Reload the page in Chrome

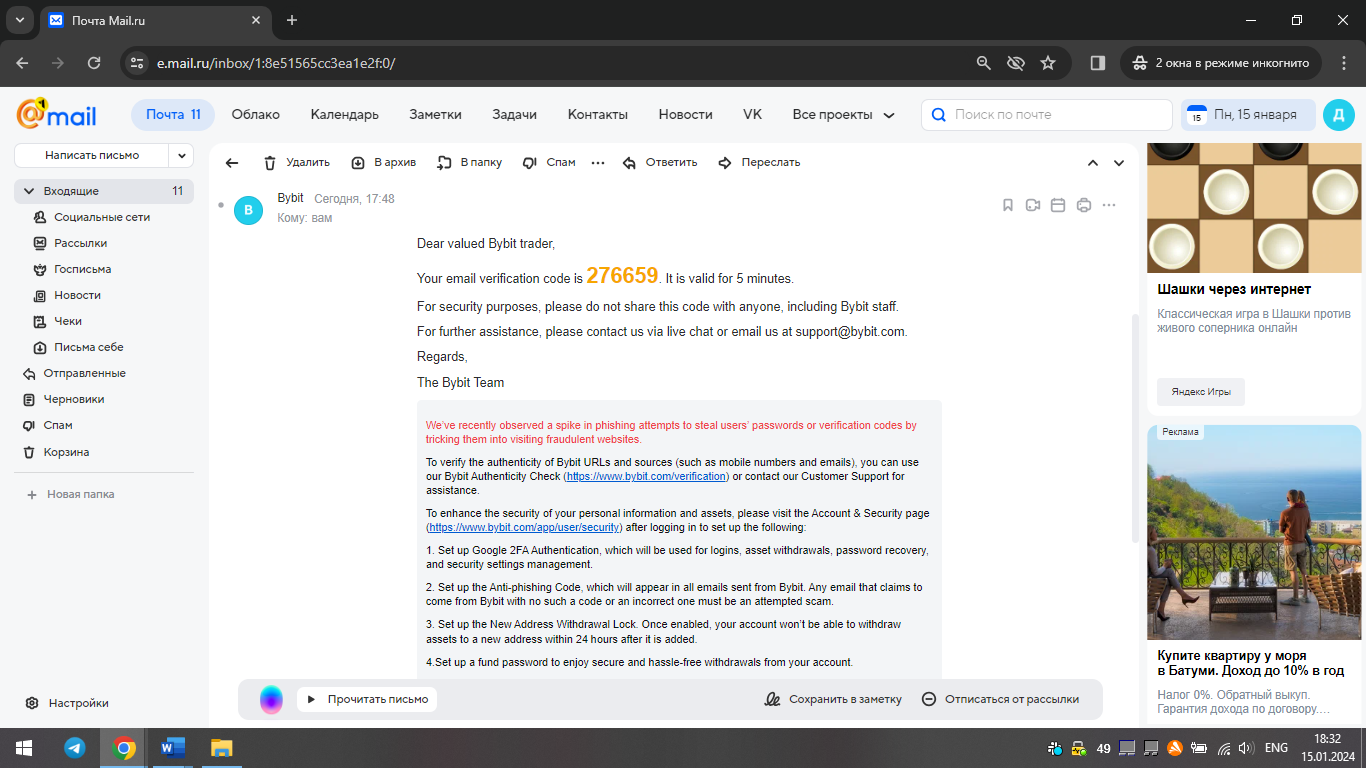tap(94, 62)
